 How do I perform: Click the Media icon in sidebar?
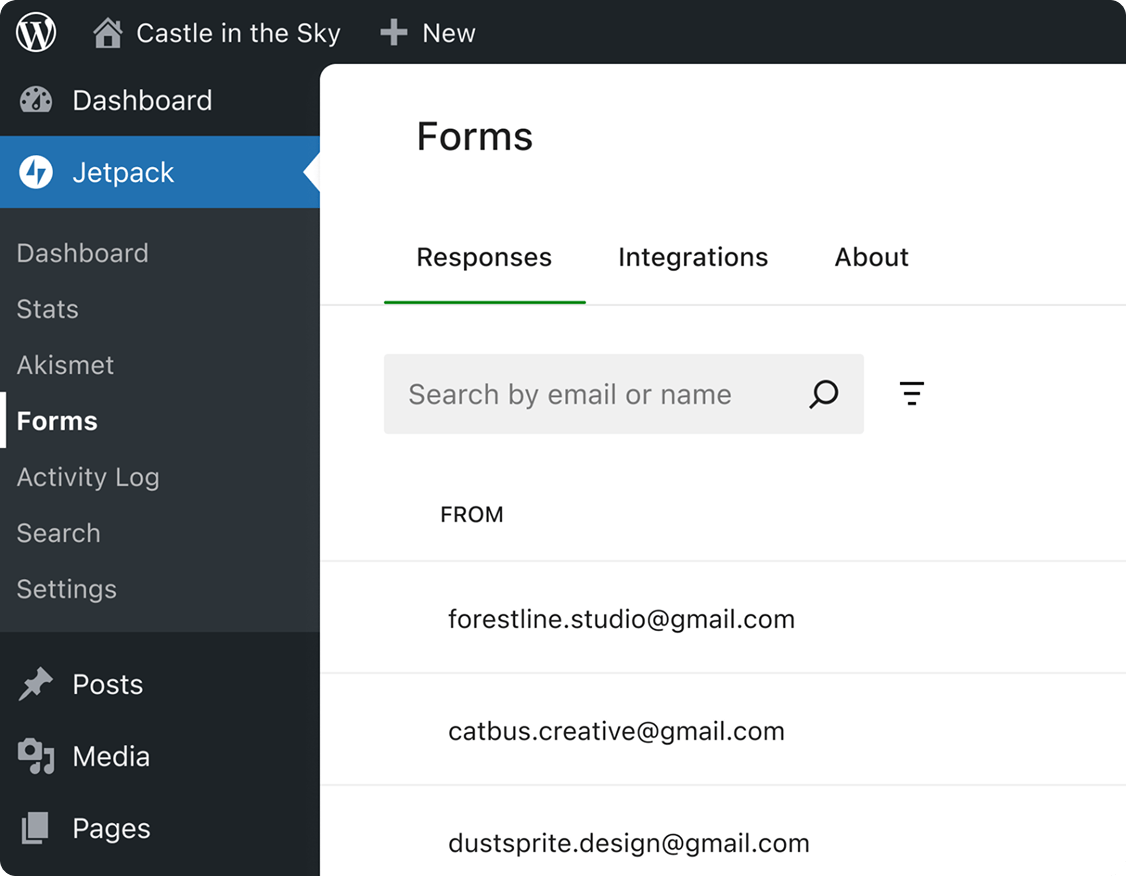[36, 757]
